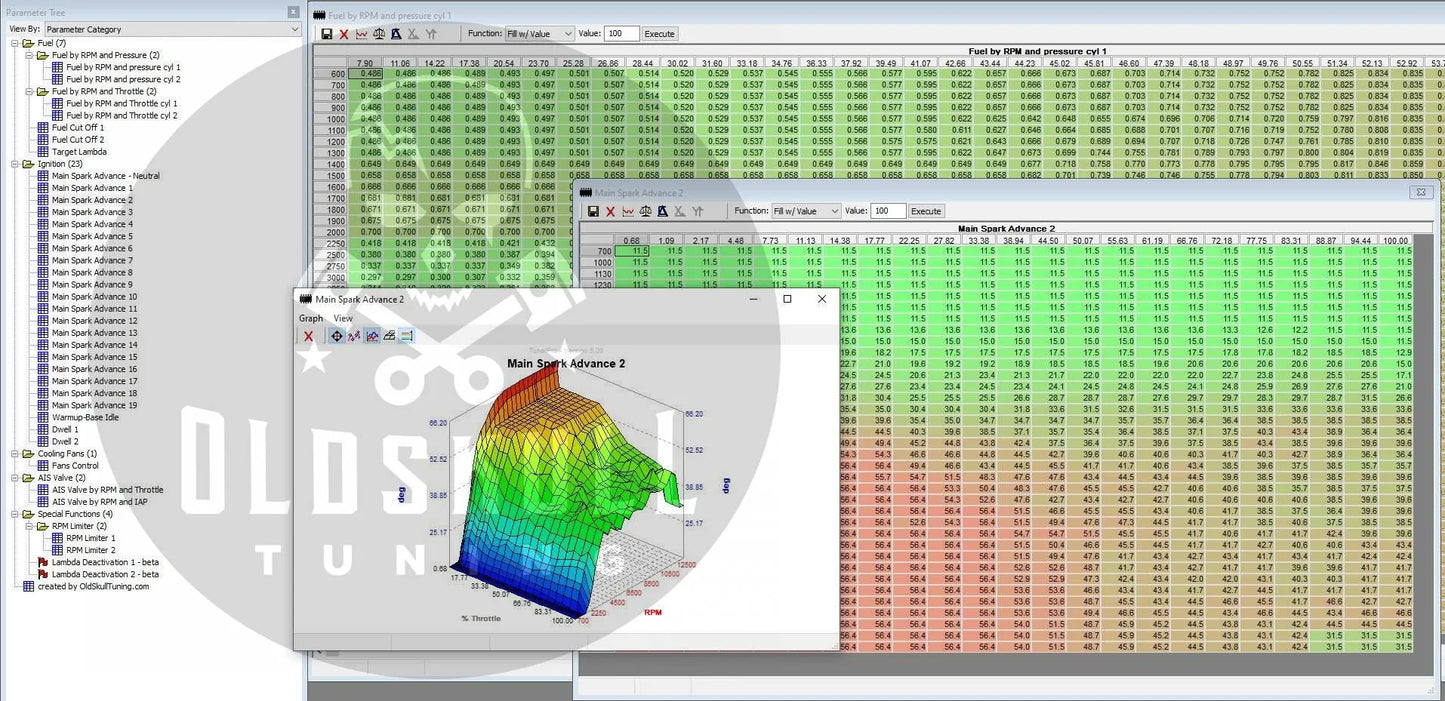Viewport: 1445px width, 701px height.
Task: Toggle the surface mesh icon in the graph toolbar
Action: [x=389, y=336]
